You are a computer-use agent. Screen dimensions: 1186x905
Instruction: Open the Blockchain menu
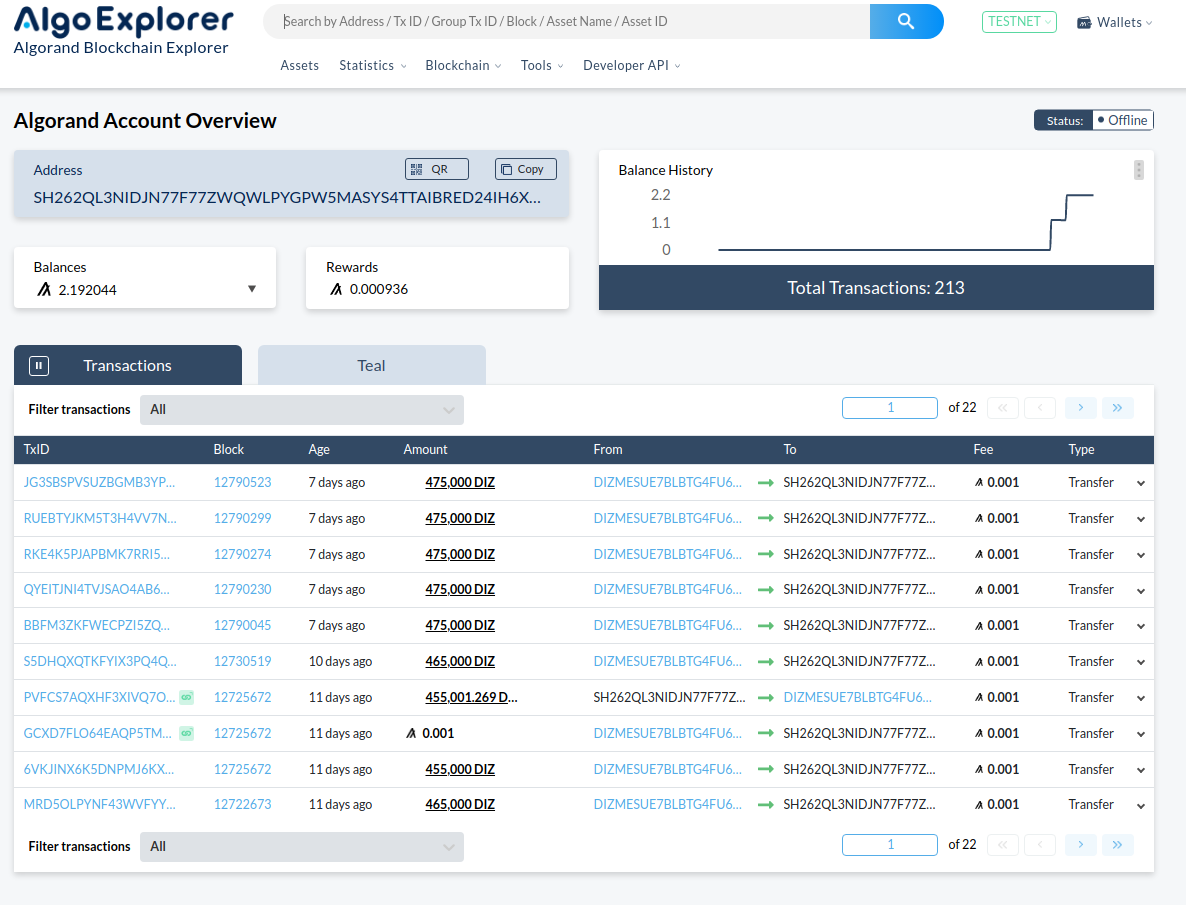point(463,65)
